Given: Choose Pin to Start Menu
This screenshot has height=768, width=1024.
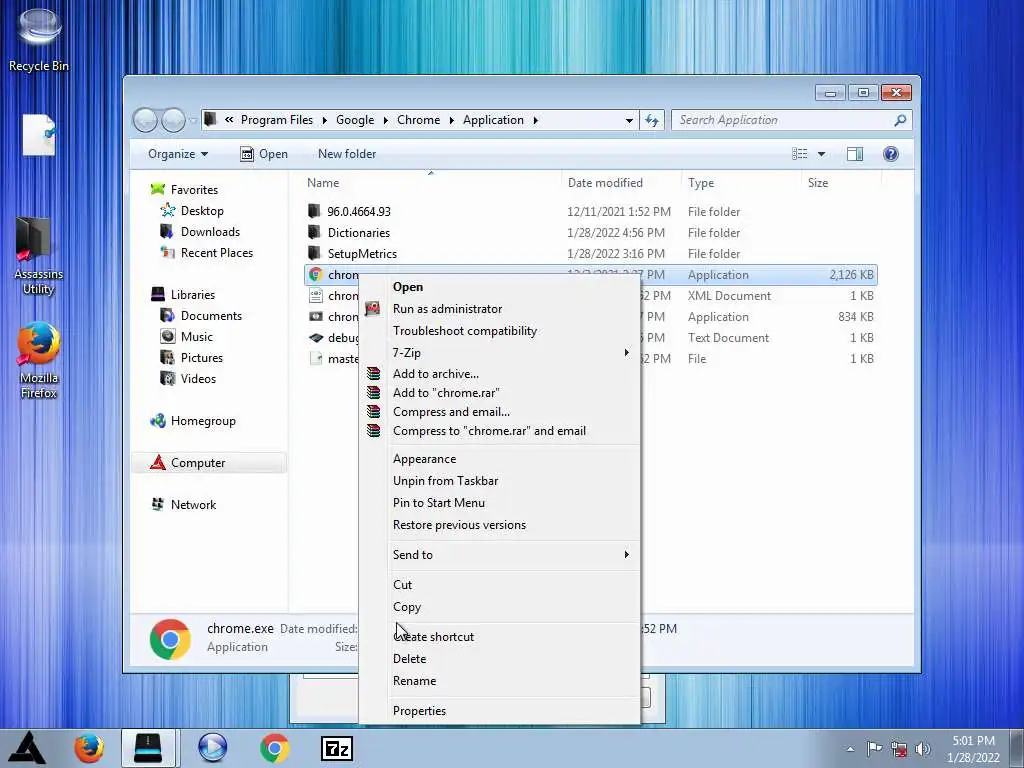Looking at the screenshot, I should (439, 503).
